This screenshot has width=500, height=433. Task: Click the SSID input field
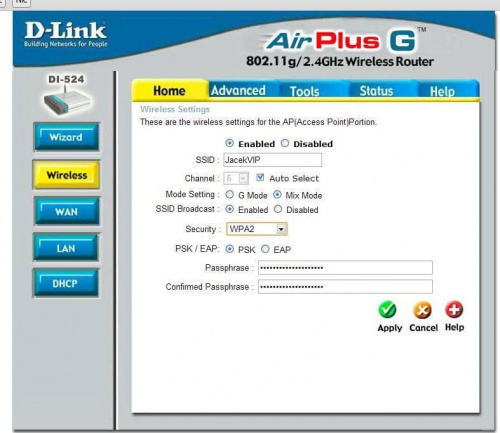[273, 160]
